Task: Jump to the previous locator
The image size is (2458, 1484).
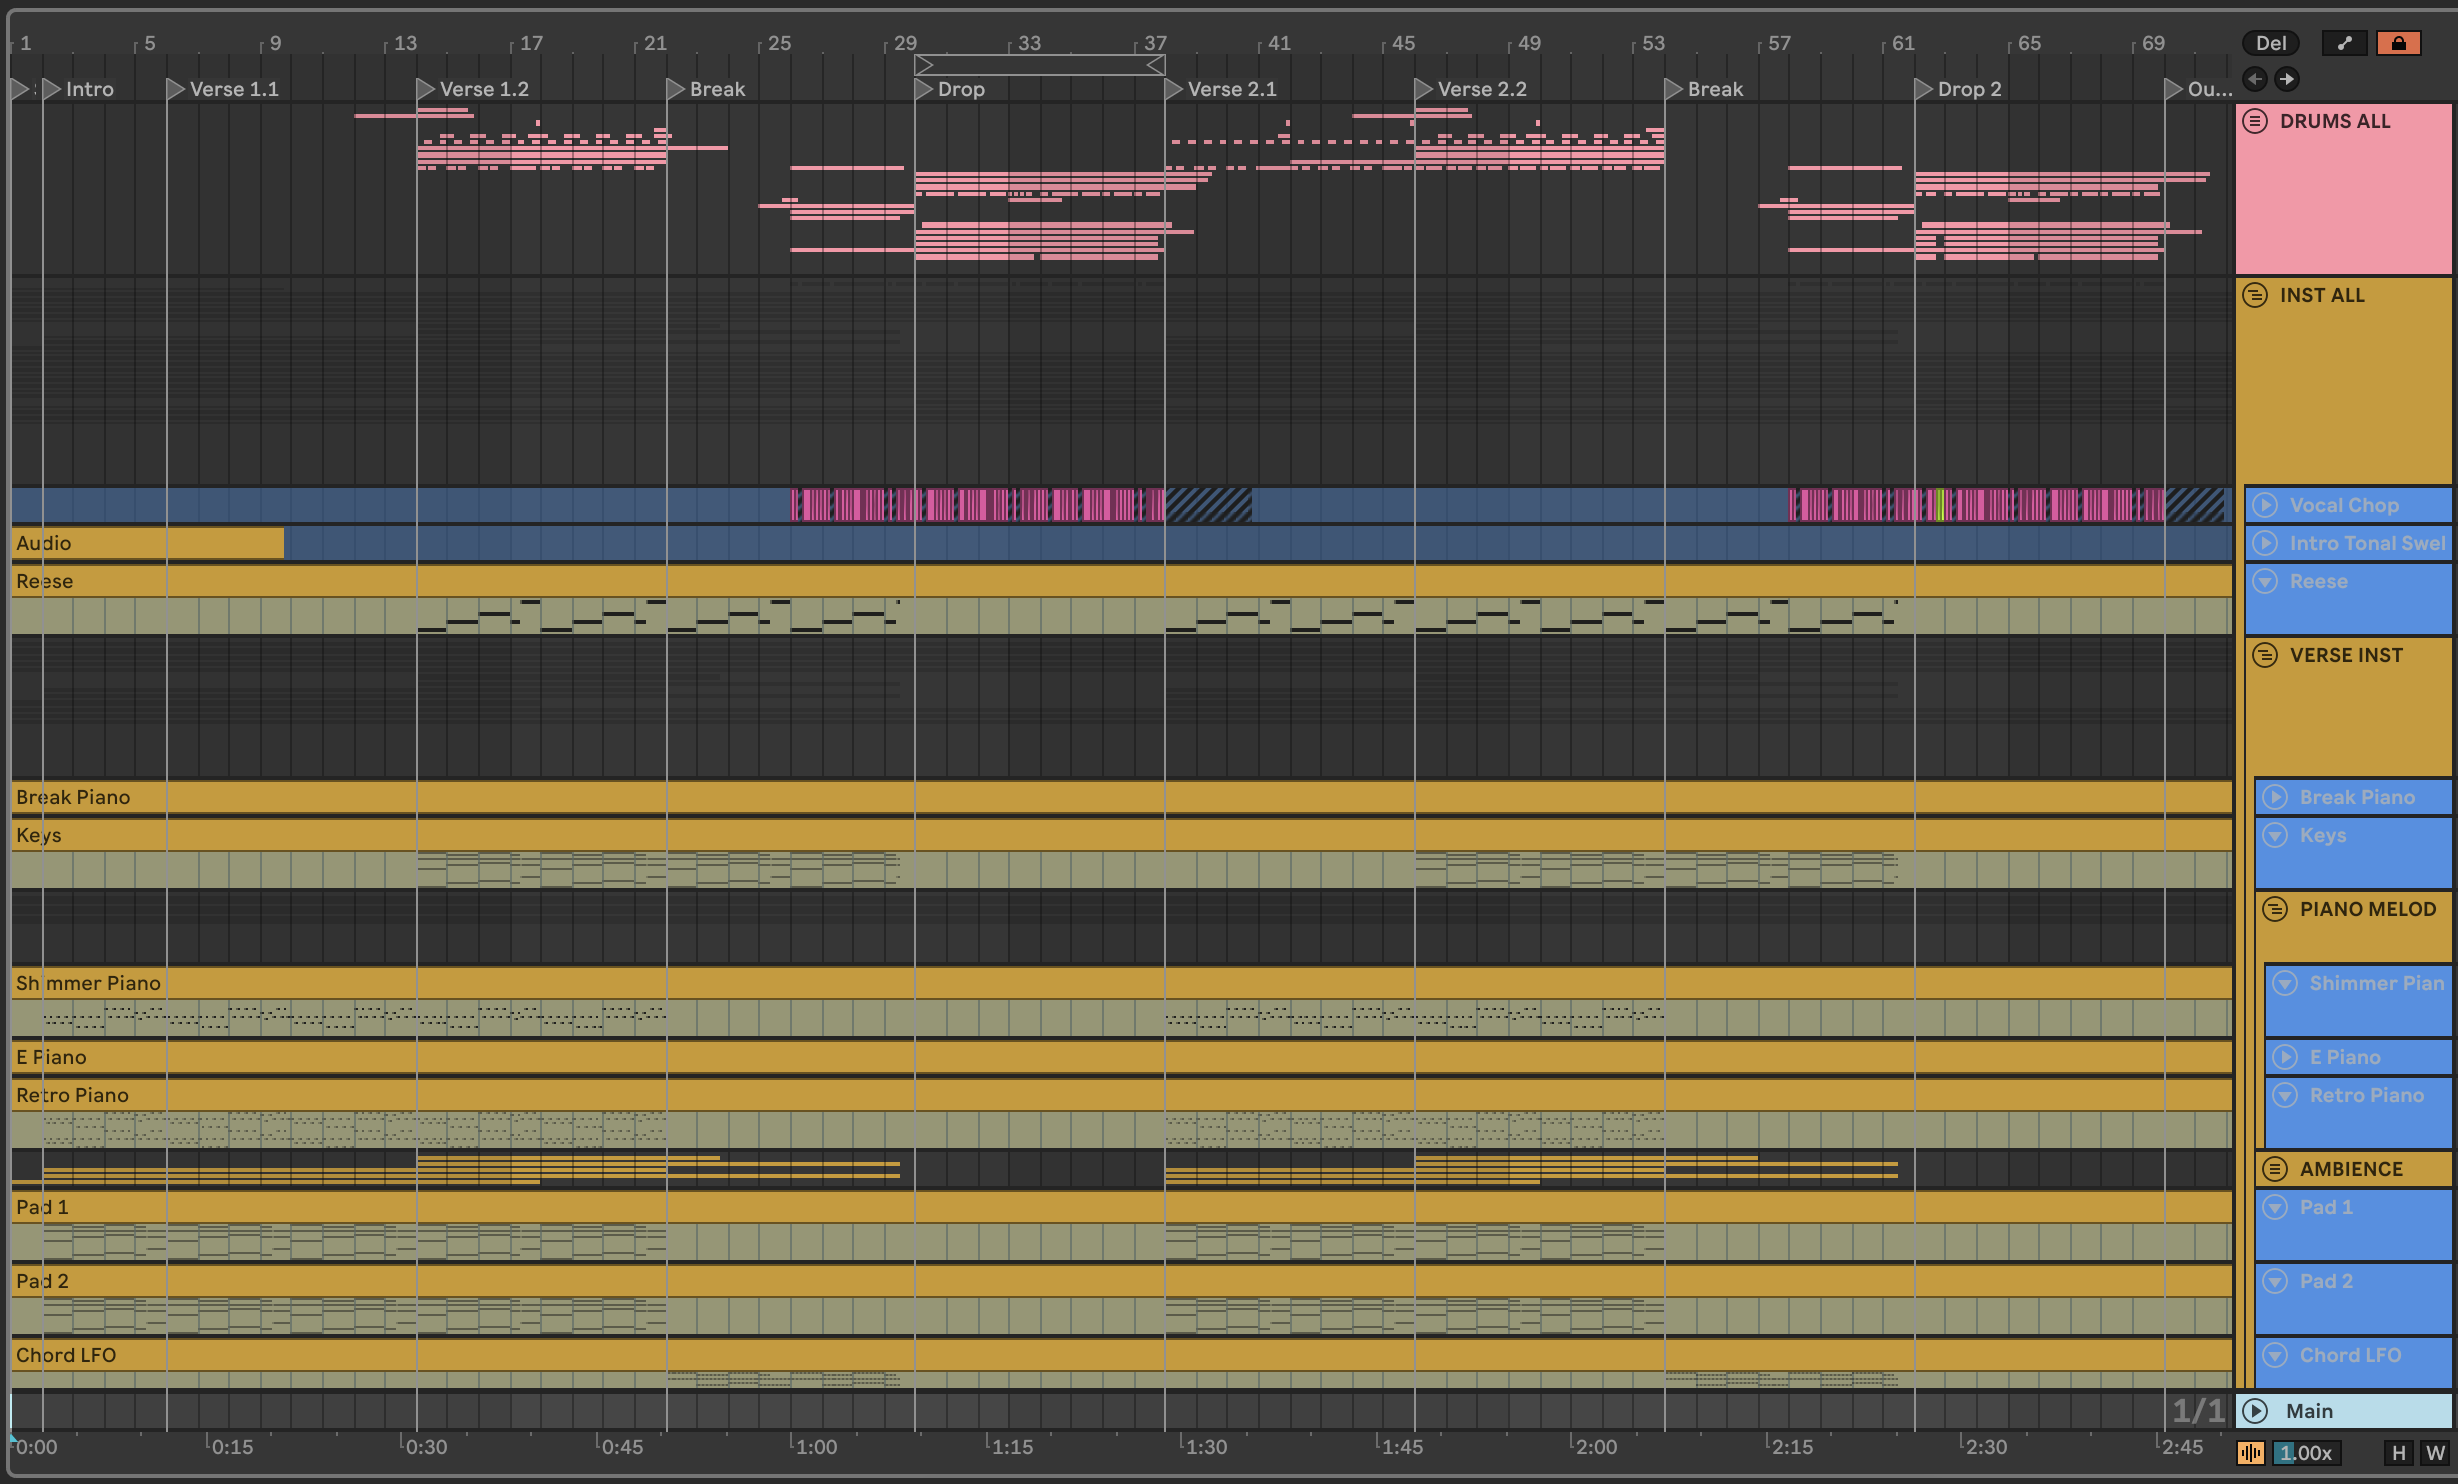Action: pyautogui.click(x=2255, y=79)
